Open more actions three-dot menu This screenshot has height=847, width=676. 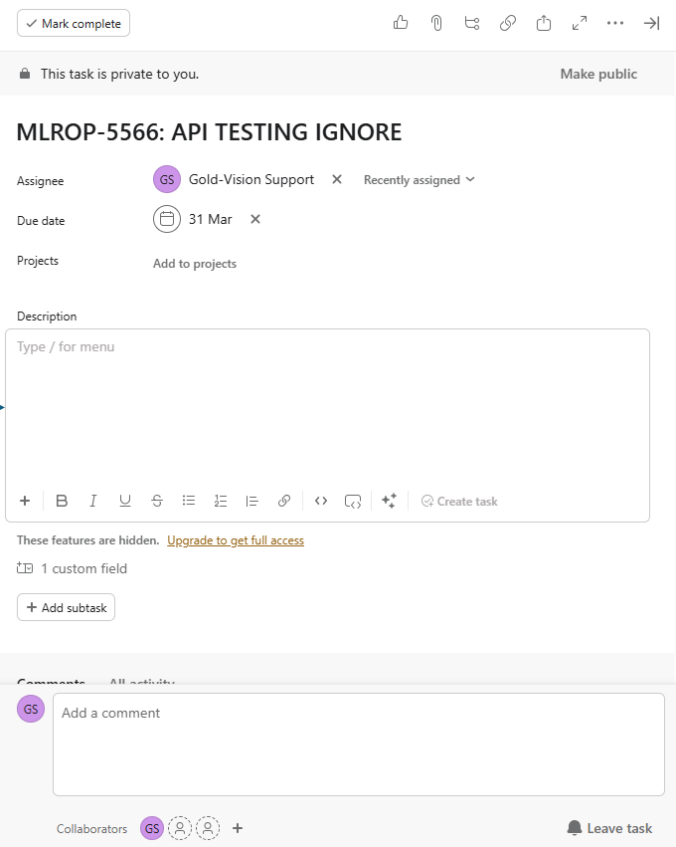click(x=615, y=23)
